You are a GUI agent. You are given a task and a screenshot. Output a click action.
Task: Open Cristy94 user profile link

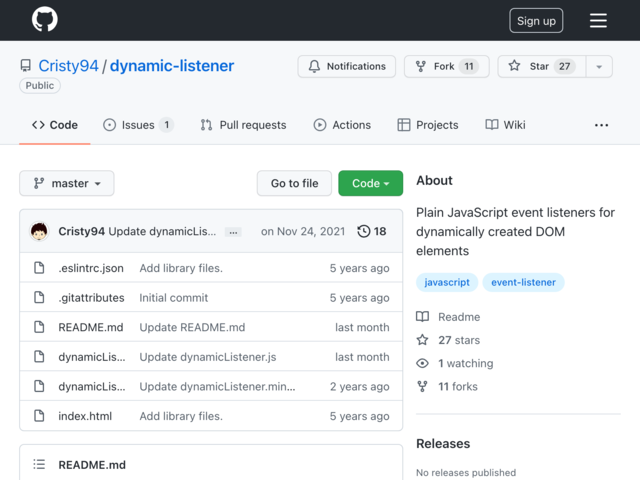click(68, 66)
